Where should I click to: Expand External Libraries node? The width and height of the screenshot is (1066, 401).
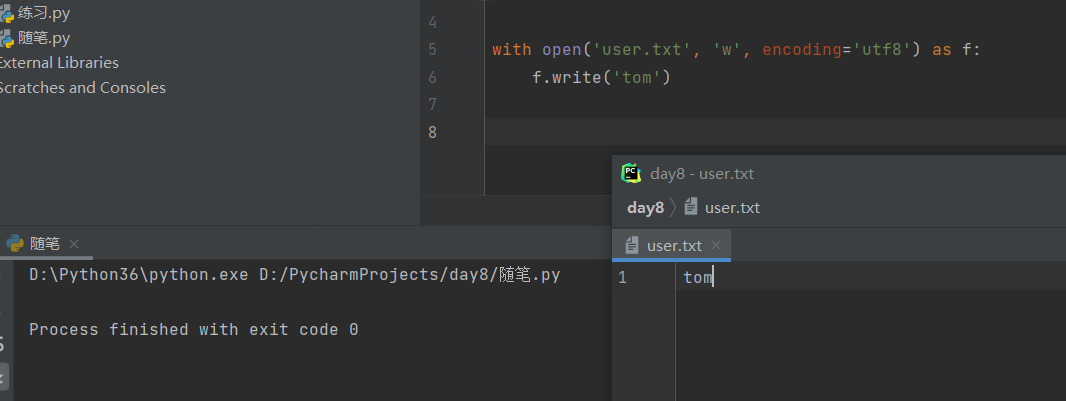point(58,63)
